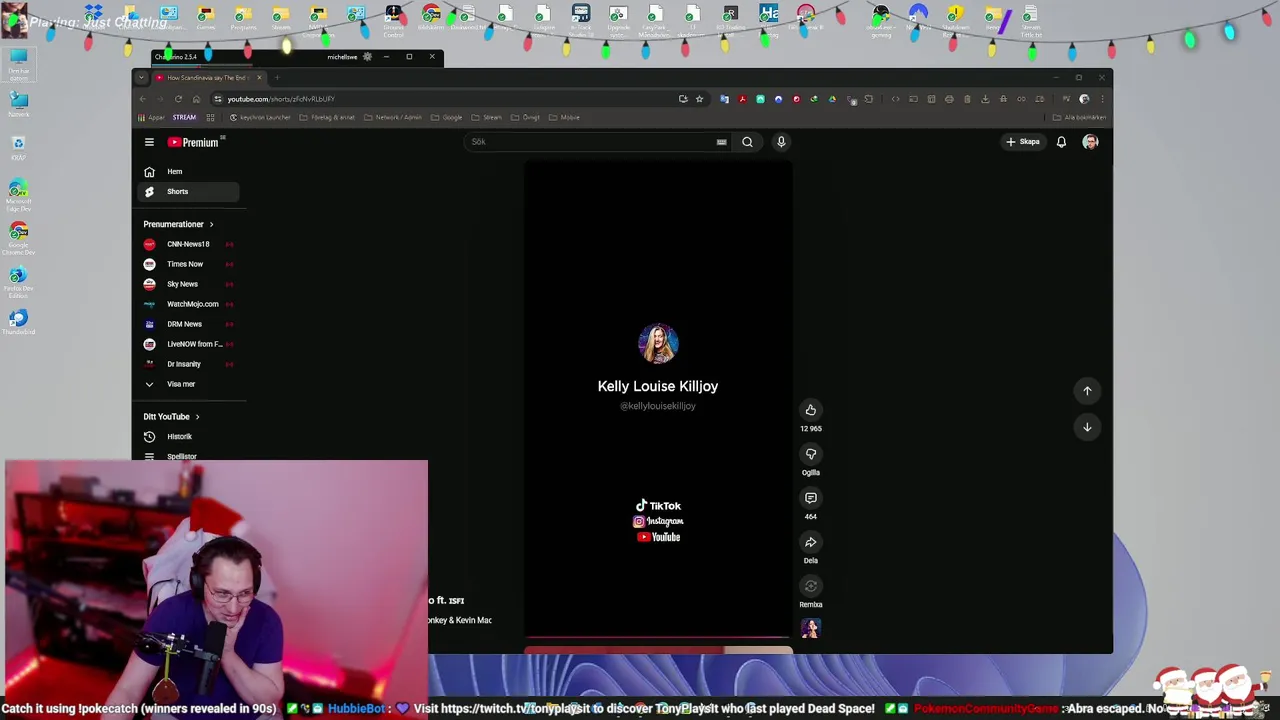Open Thunderbird desktop icon
Image resolution: width=1280 pixels, height=720 pixels.
(18, 322)
